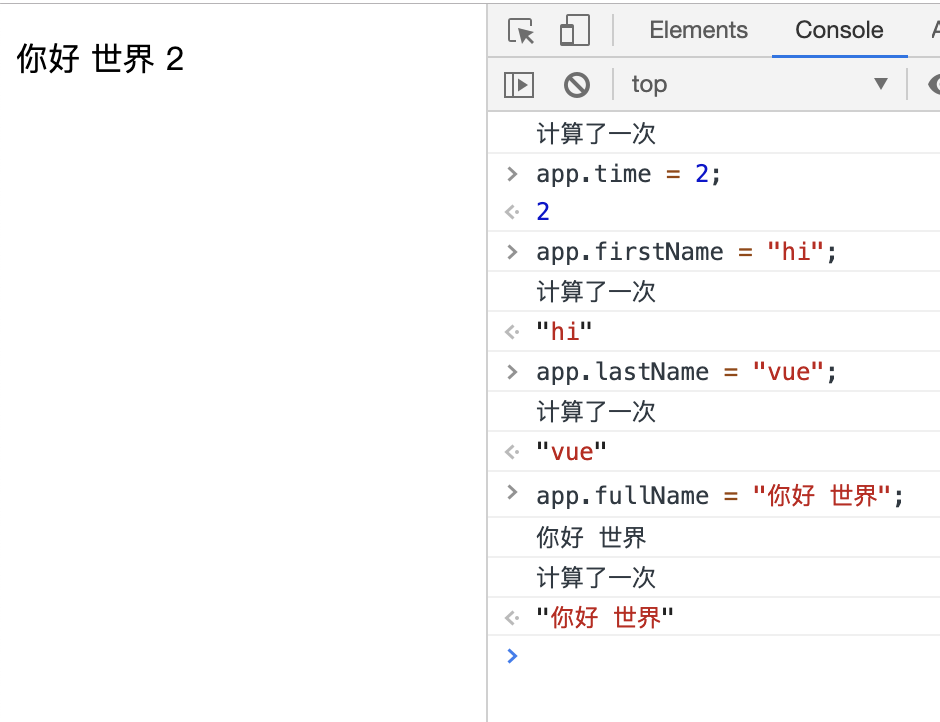This screenshot has height=722, width=940.
Task: Show the console sidebar panel icon
Action: [519, 85]
